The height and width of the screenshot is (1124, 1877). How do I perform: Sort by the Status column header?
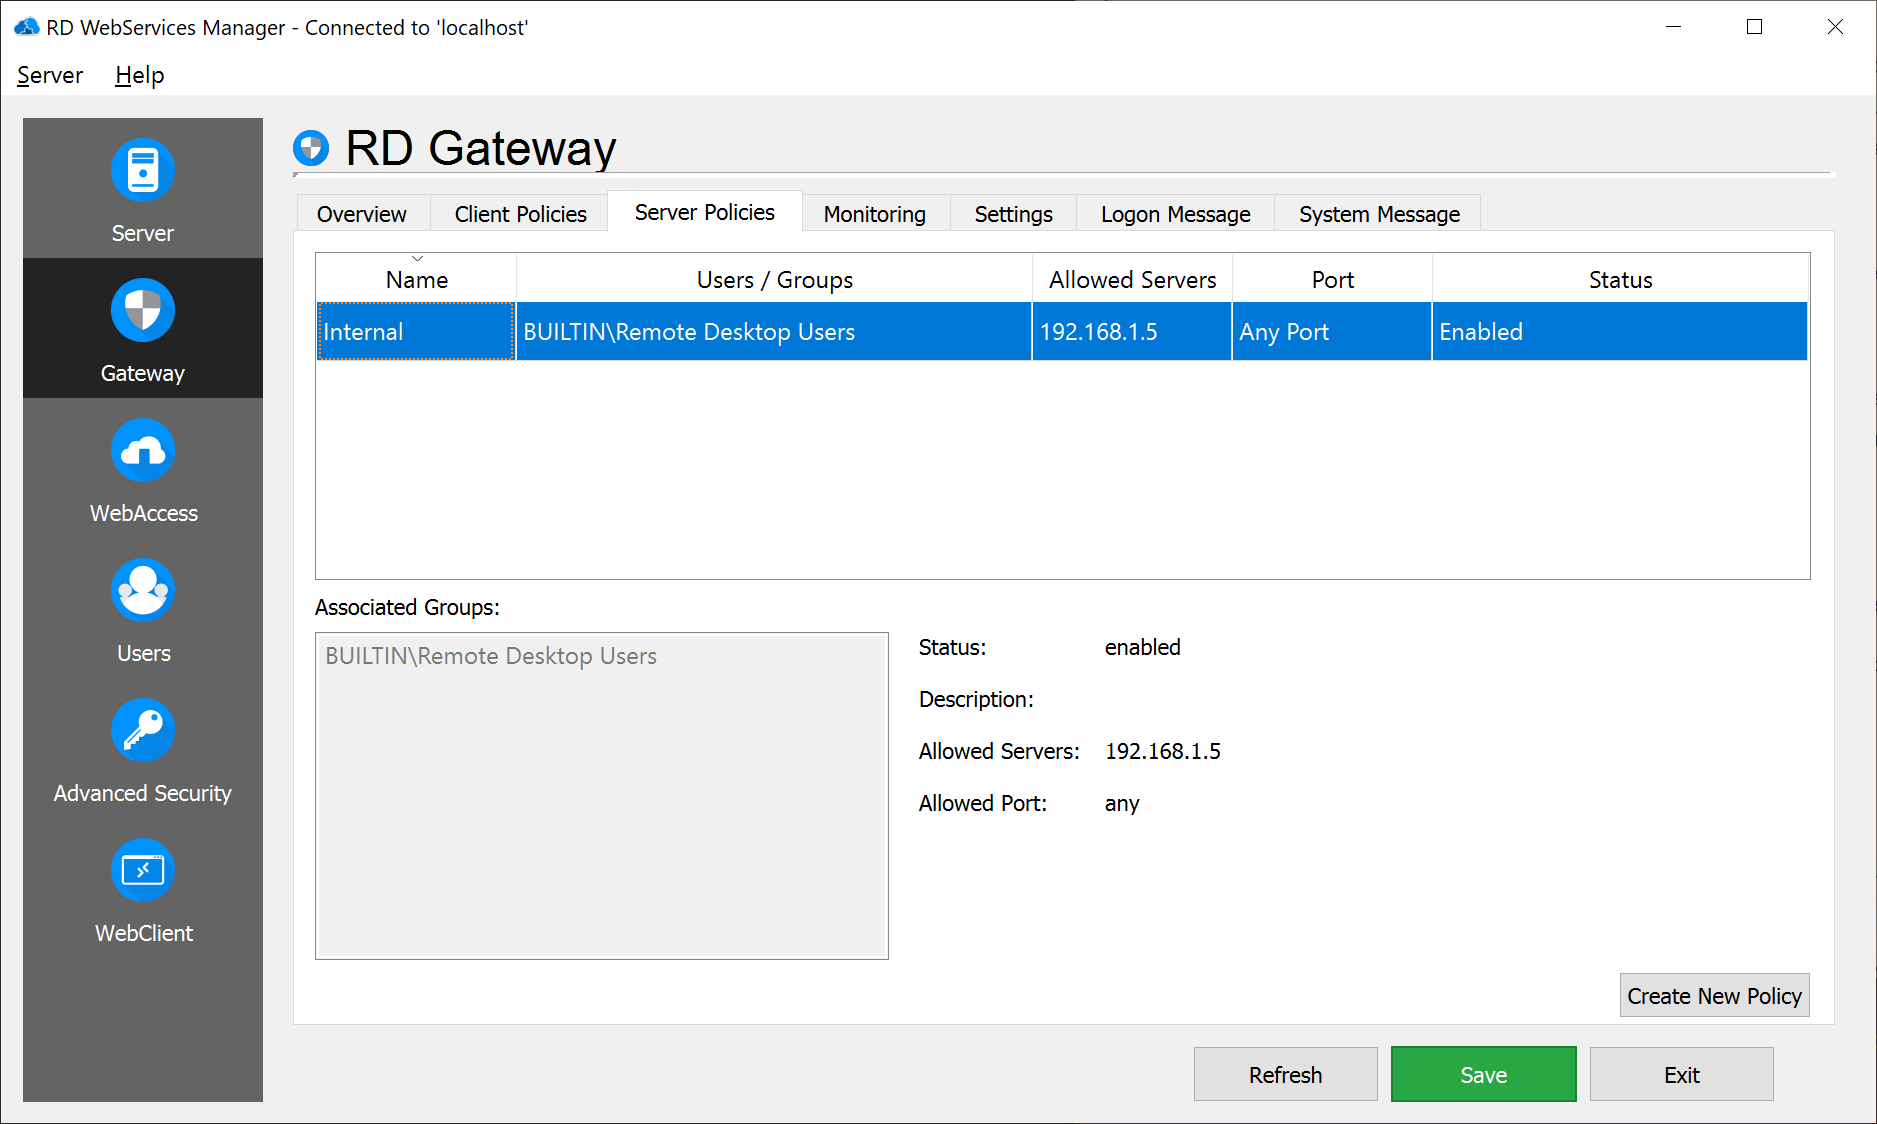click(1620, 279)
